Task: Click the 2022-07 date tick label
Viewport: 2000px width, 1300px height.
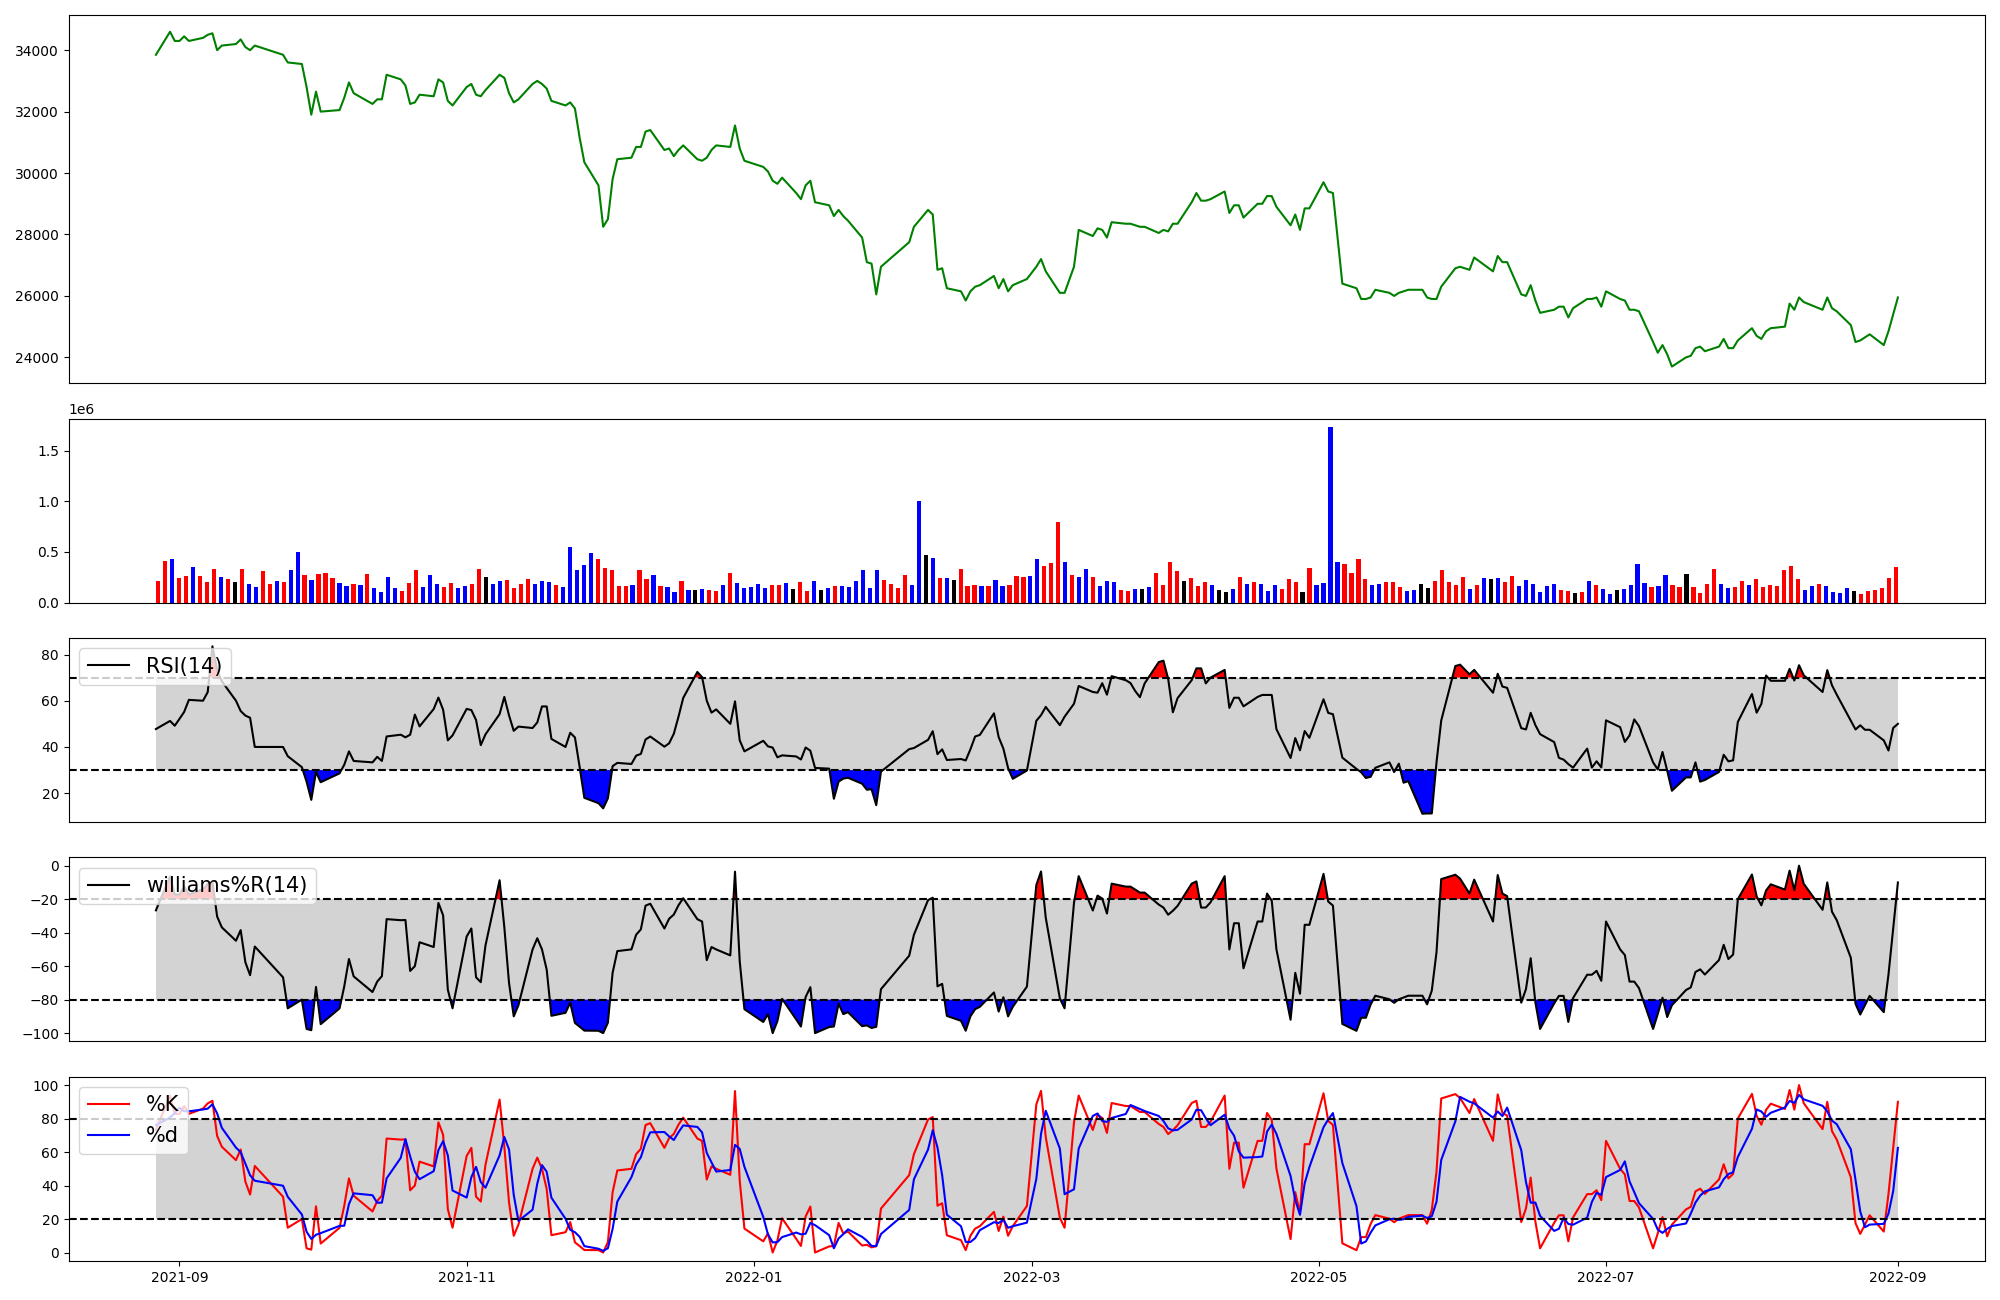Action: pos(1605,1277)
